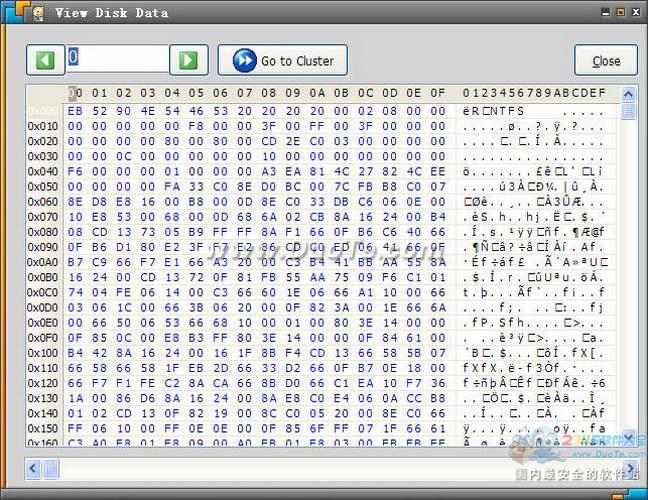Select the 0x0B0 row offset label
The height and width of the screenshot is (500, 648).
click(x=43, y=277)
